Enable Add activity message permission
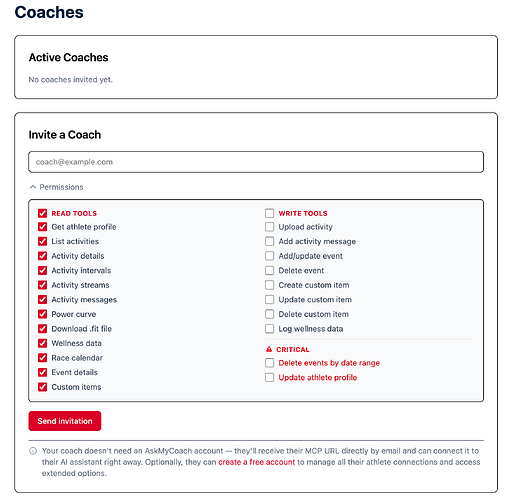 [x=270, y=241]
